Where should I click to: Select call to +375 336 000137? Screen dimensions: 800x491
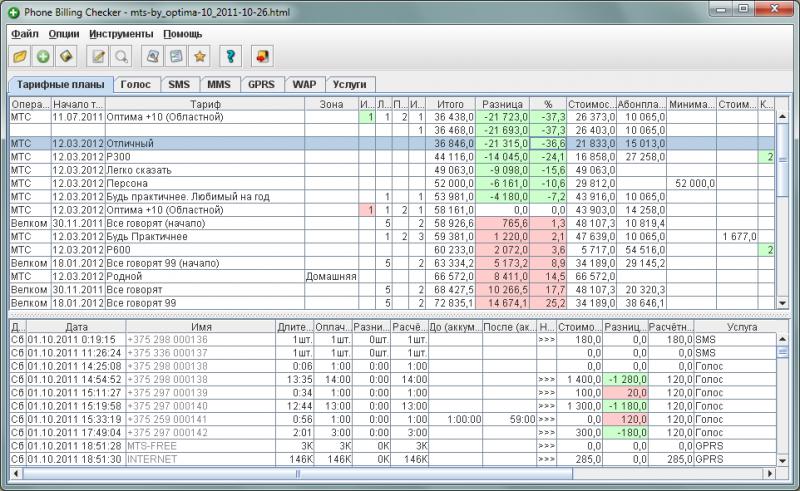[x=393, y=353]
